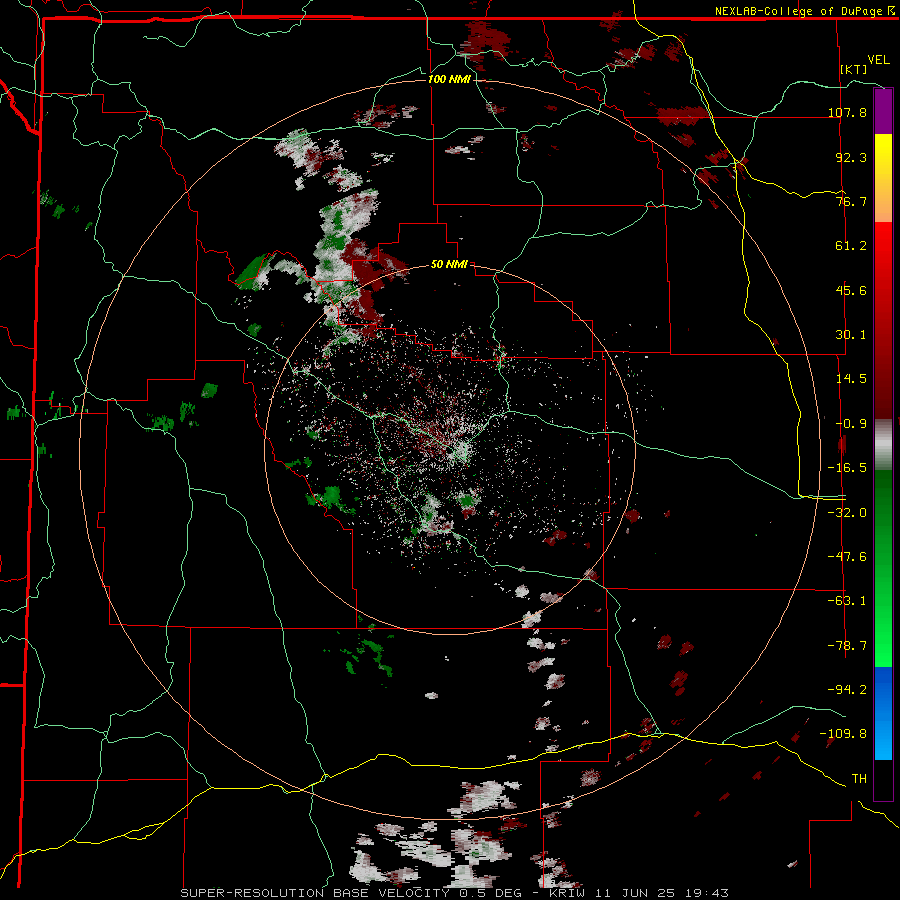This screenshot has height=900, width=900.
Task: Select the 92.3 velocity scale value
Action: [x=851, y=157]
